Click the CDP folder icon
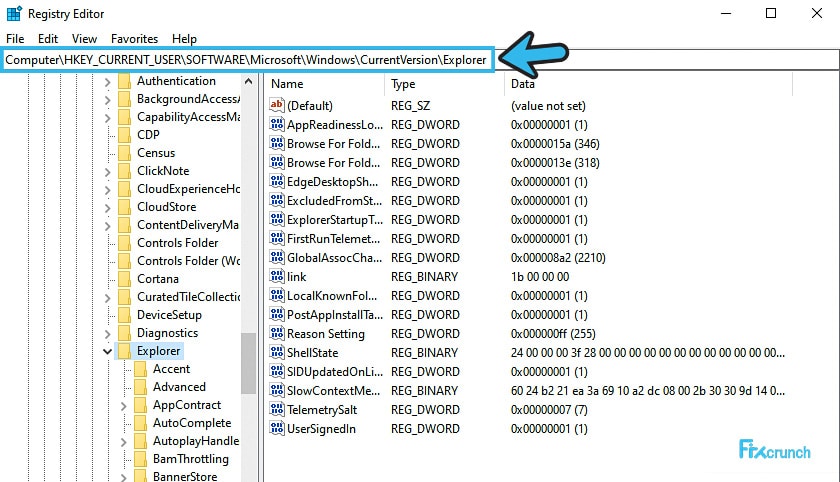 click(124, 135)
